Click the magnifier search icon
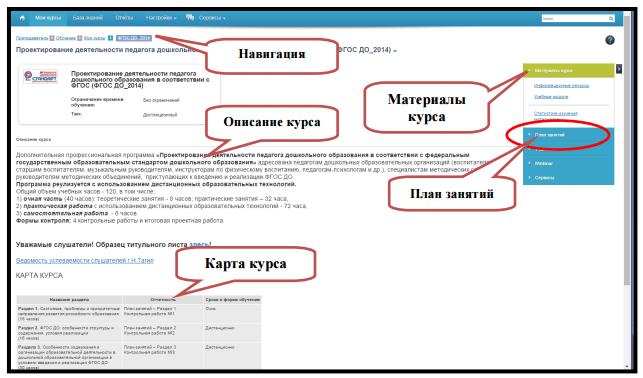Screen dimensions: 643x378 tap(611, 18)
